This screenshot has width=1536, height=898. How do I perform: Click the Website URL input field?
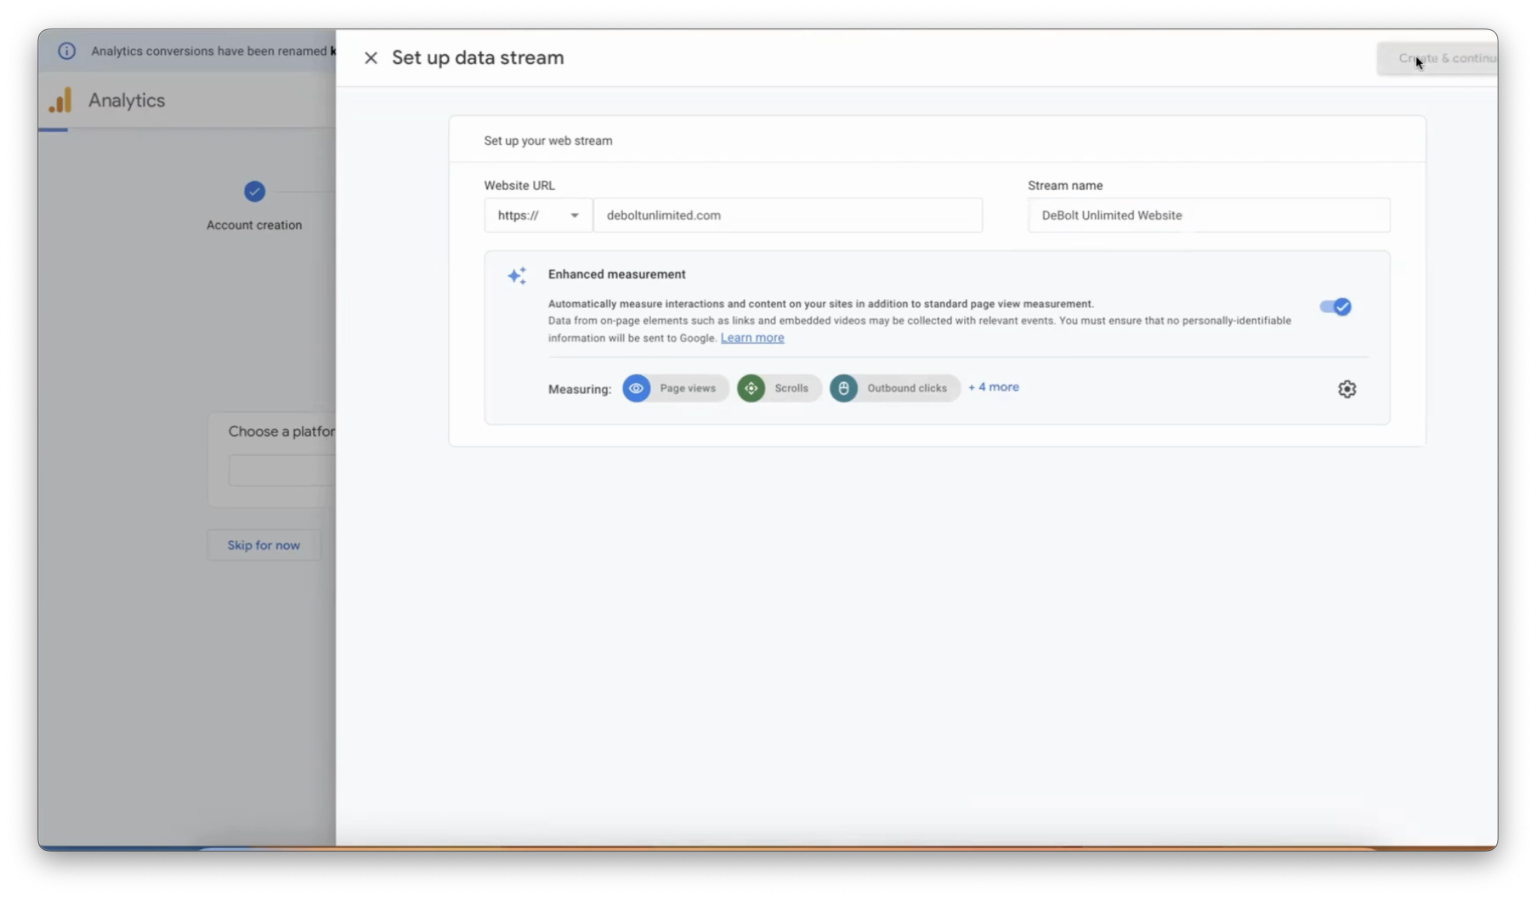click(788, 215)
